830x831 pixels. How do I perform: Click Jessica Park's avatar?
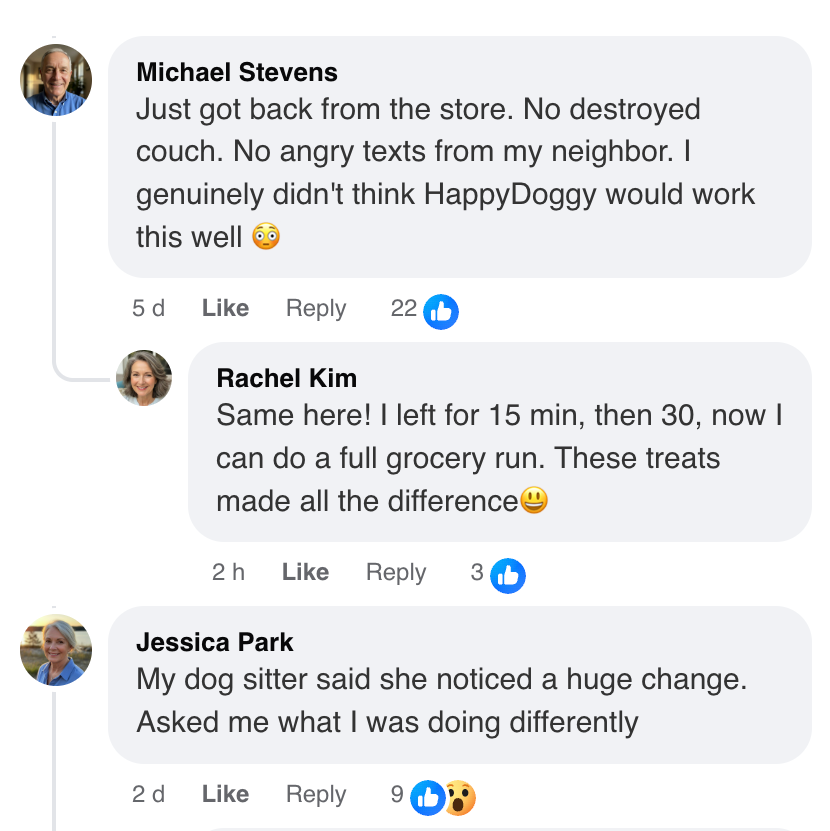(56, 650)
